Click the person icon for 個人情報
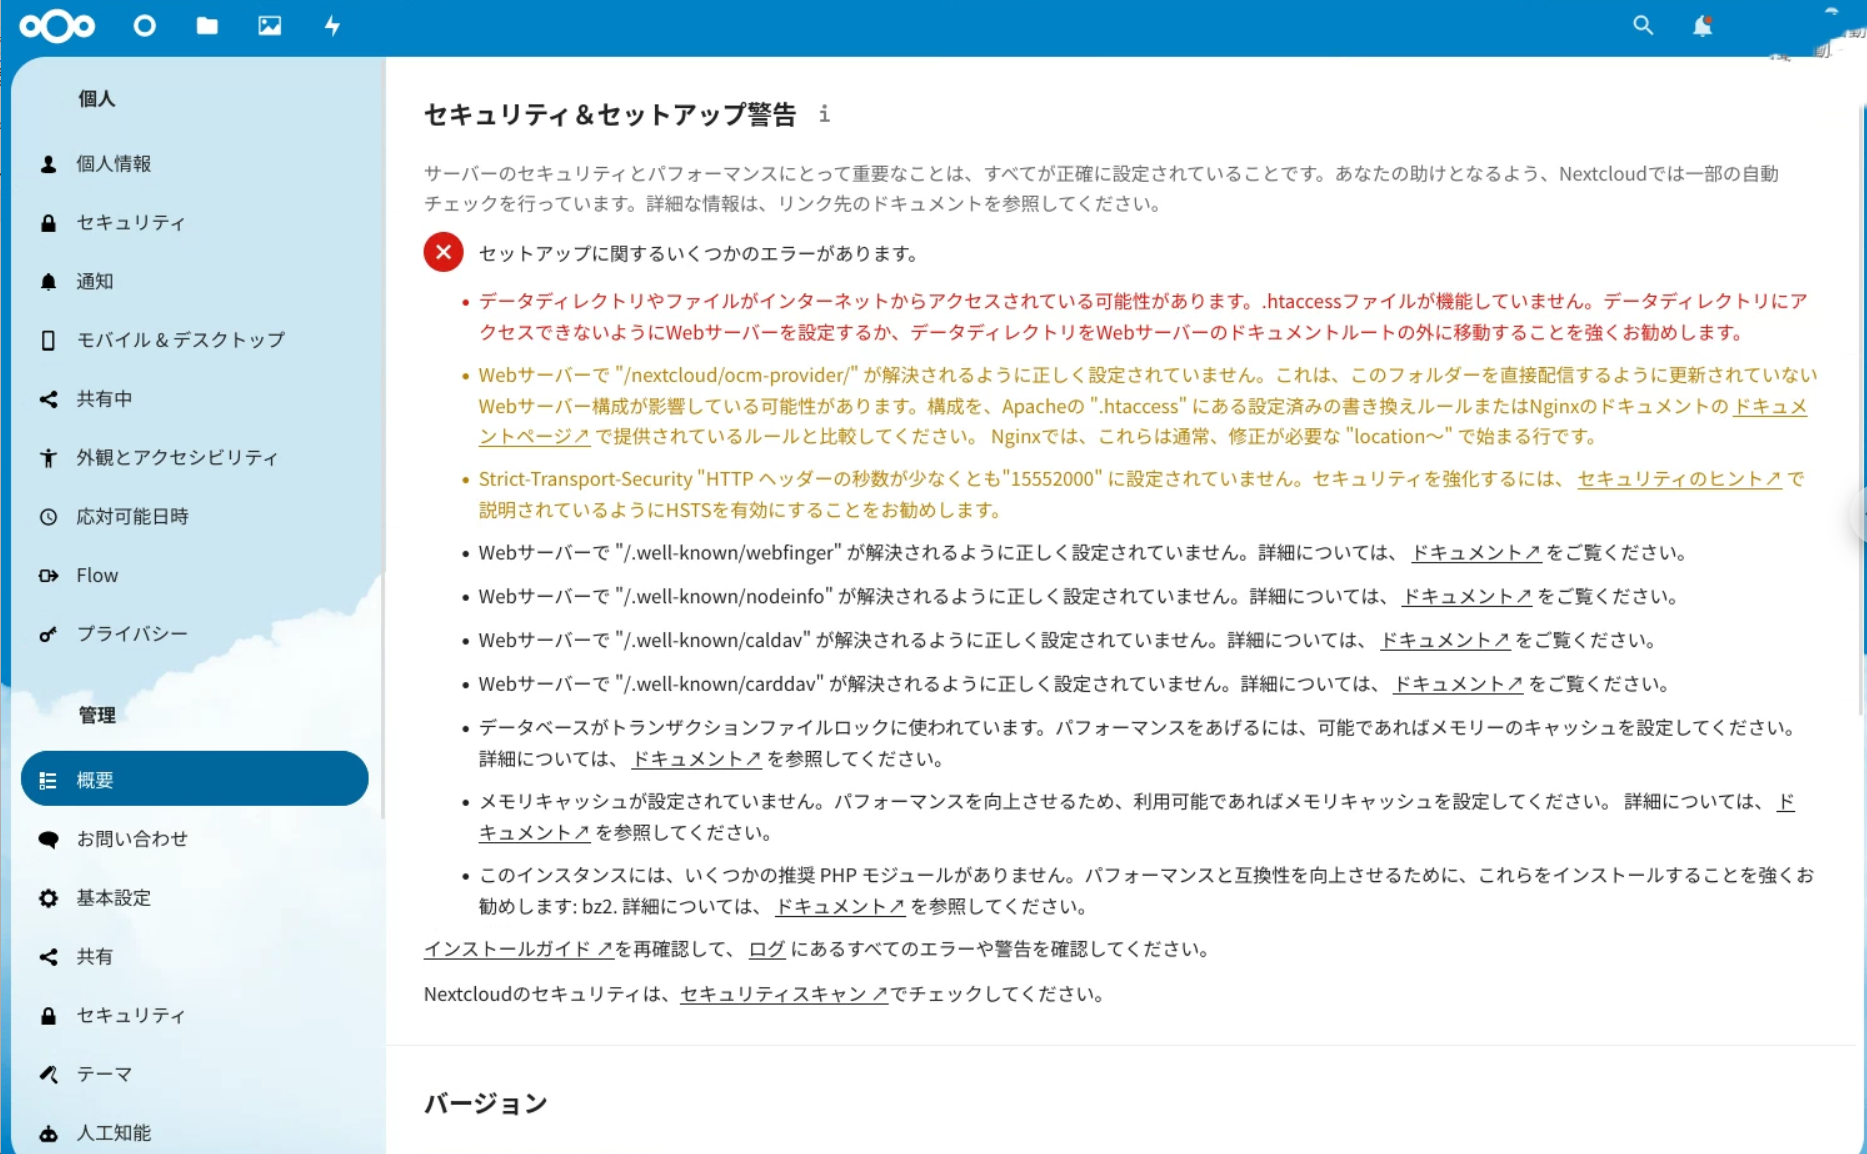 [x=48, y=164]
